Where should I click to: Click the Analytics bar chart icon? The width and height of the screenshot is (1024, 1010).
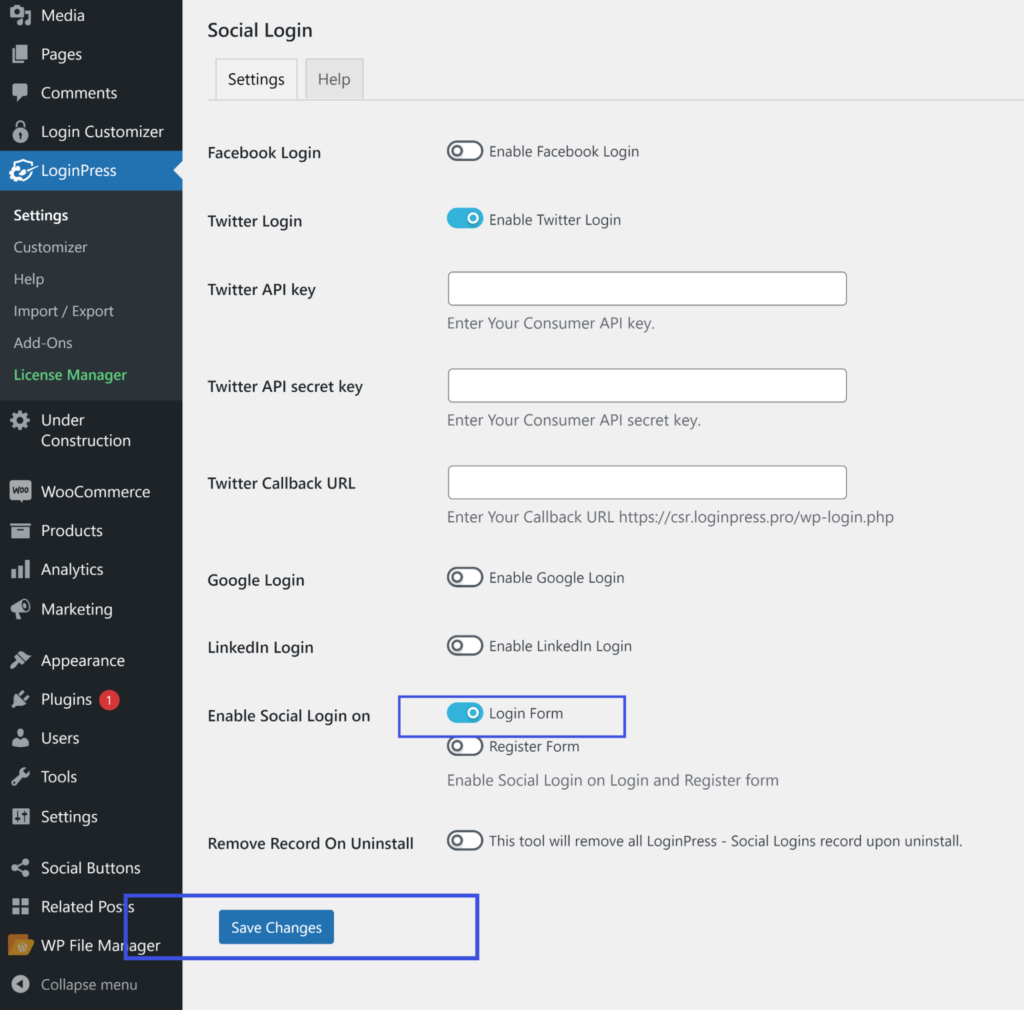click(20, 569)
